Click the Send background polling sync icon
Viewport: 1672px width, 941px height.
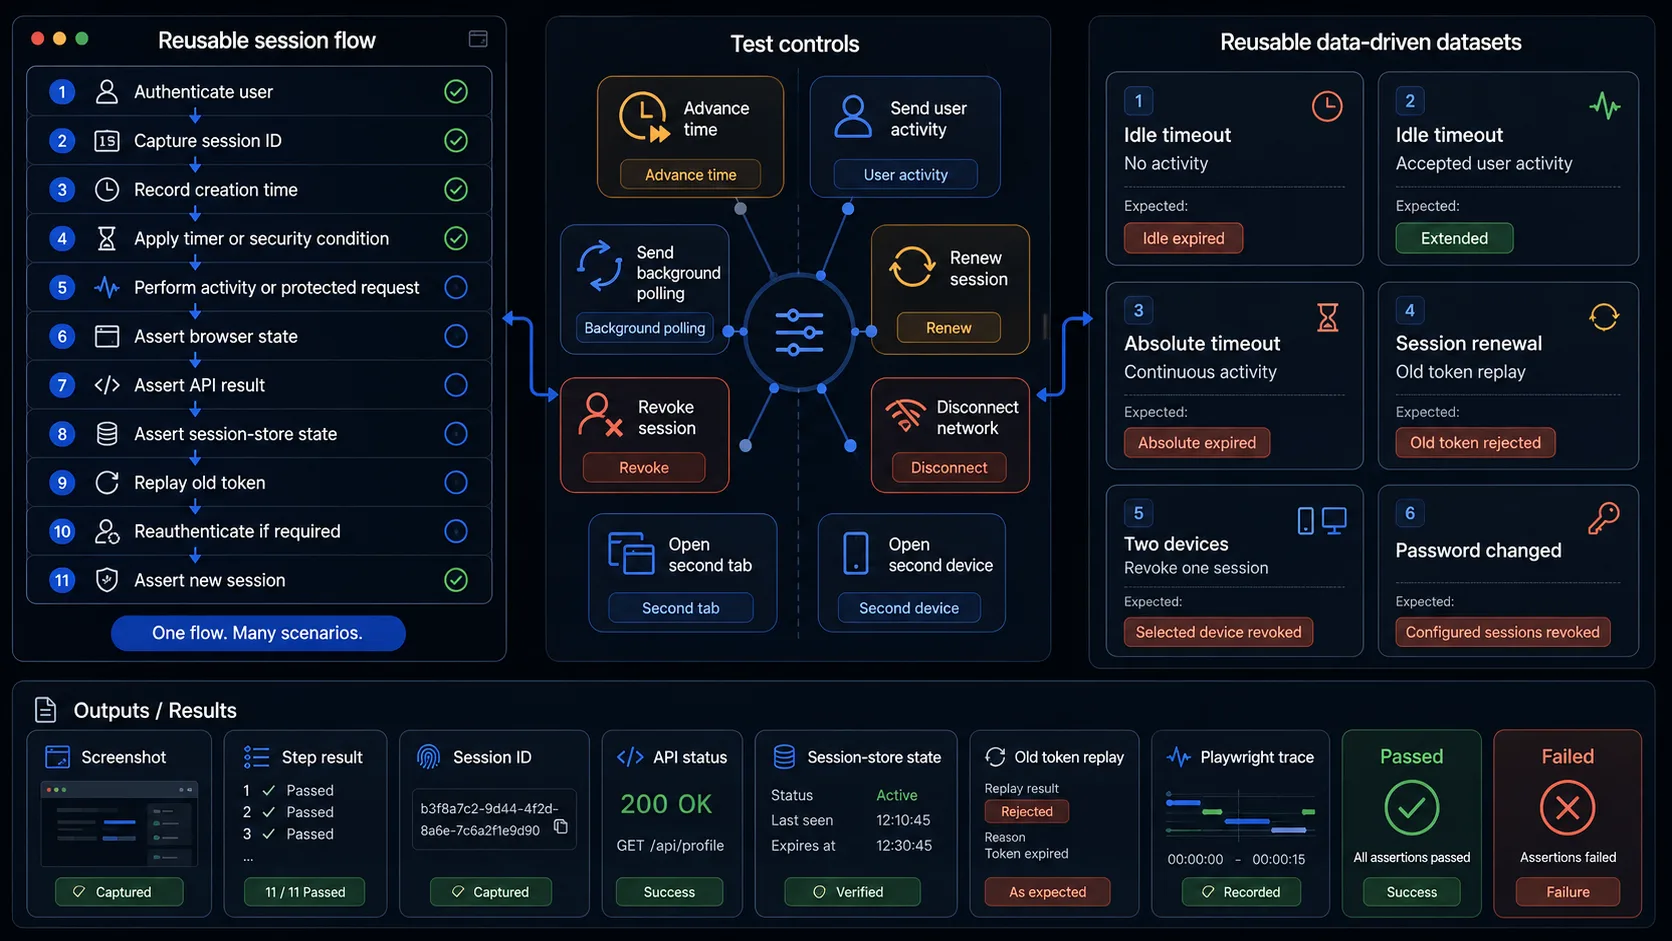point(600,266)
